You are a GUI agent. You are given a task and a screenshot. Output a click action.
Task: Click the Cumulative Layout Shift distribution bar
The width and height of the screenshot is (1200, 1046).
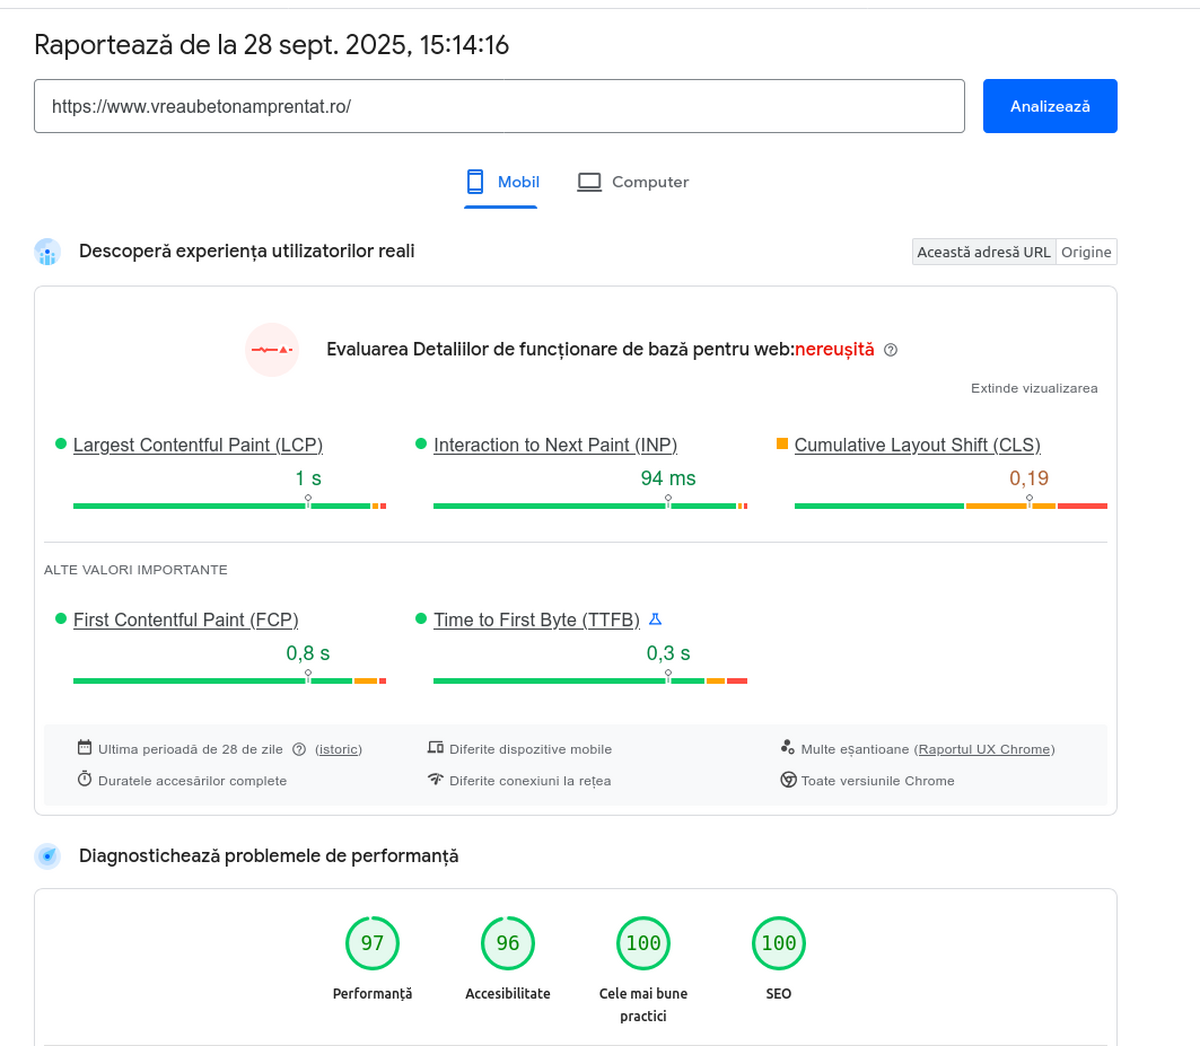pyautogui.click(x=950, y=506)
